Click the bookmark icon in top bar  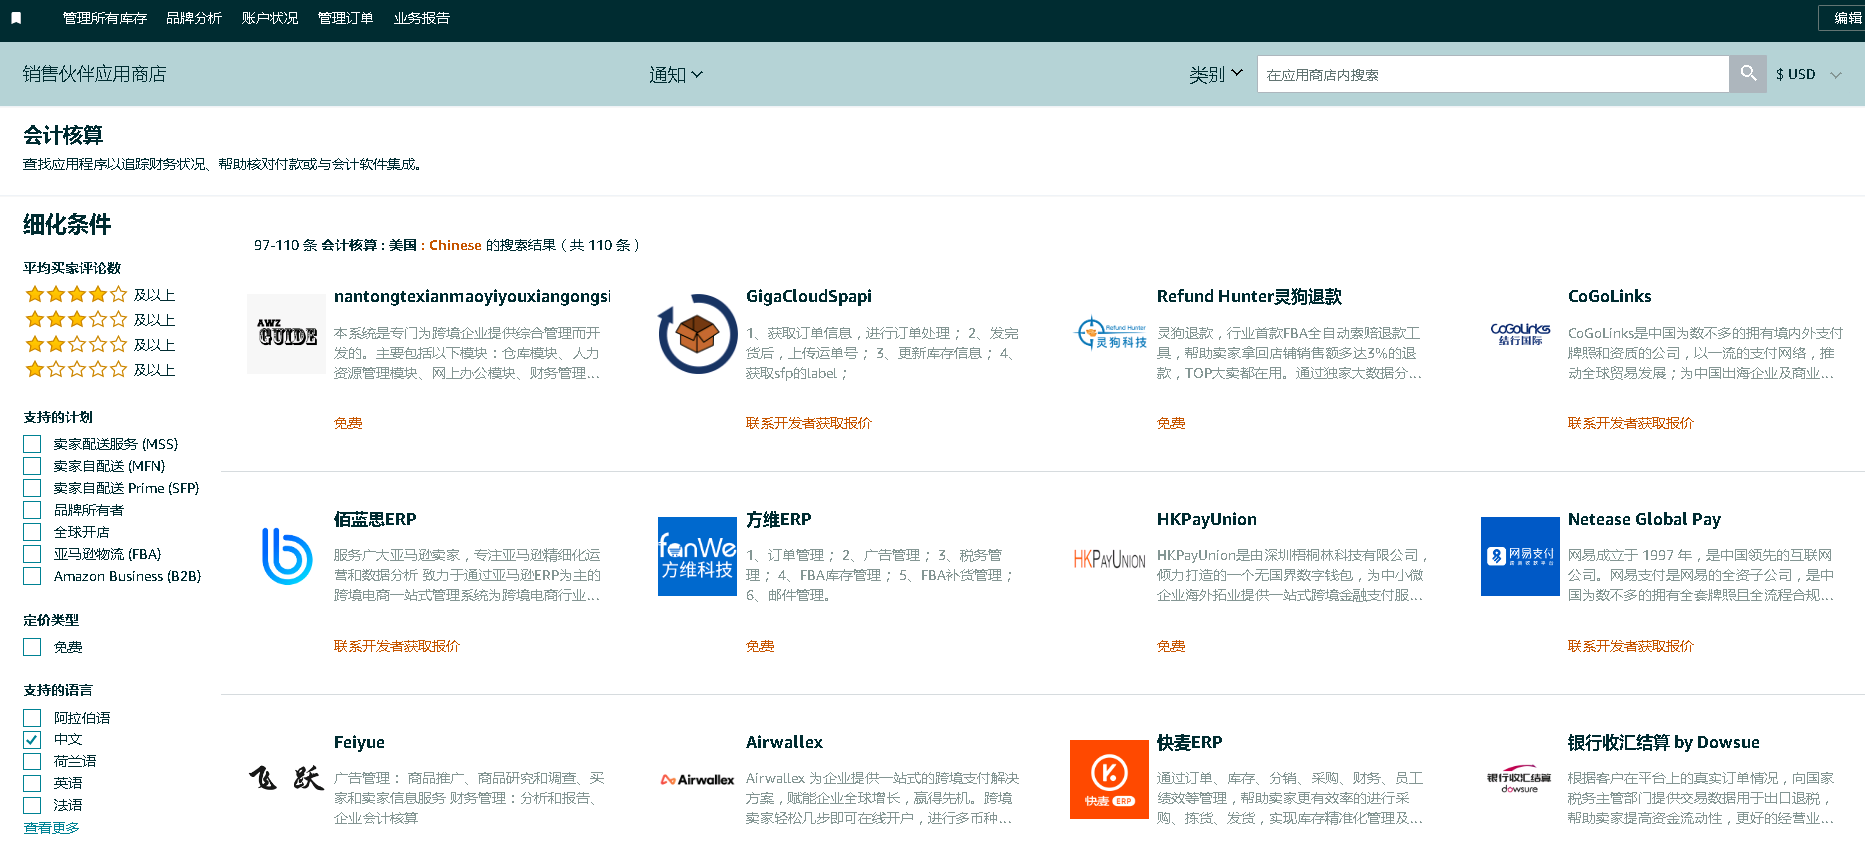click(x=16, y=18)
